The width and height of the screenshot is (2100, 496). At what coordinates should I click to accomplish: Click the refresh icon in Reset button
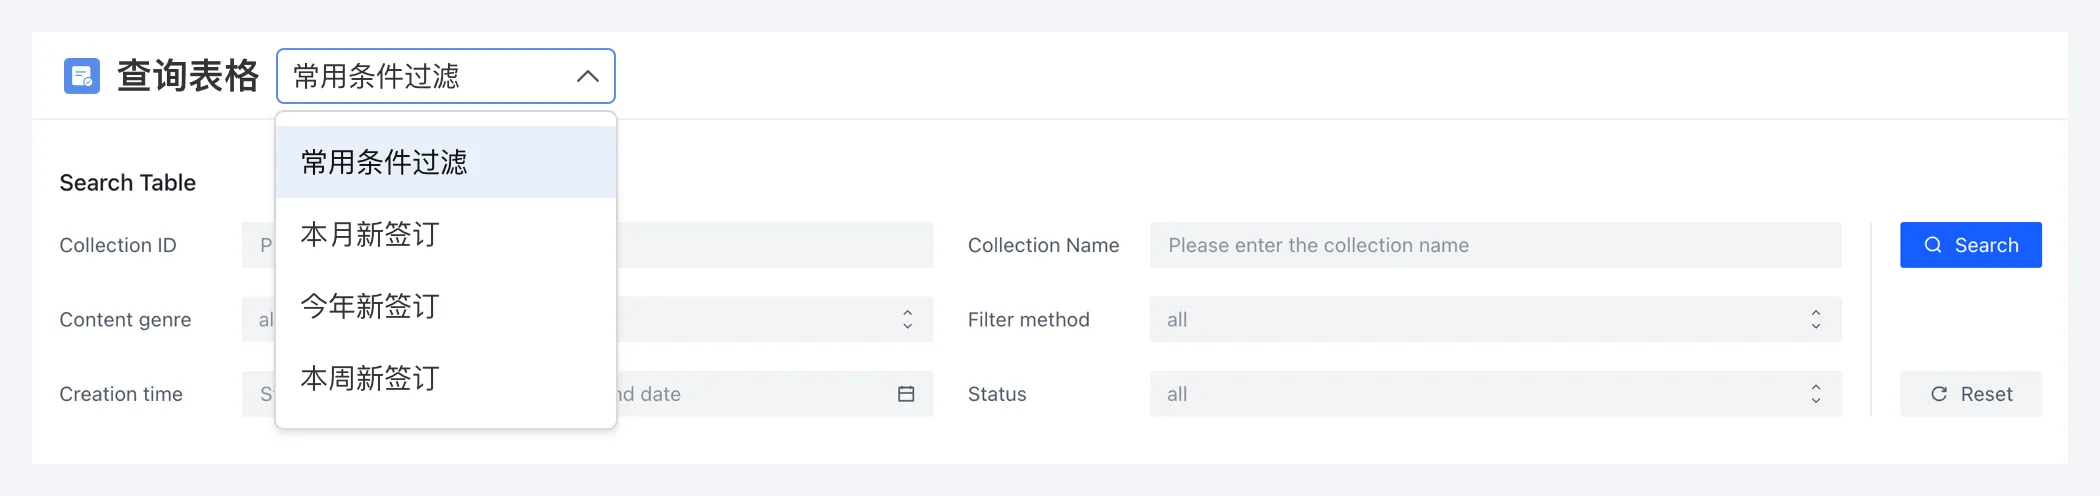tap(1939, 394)
